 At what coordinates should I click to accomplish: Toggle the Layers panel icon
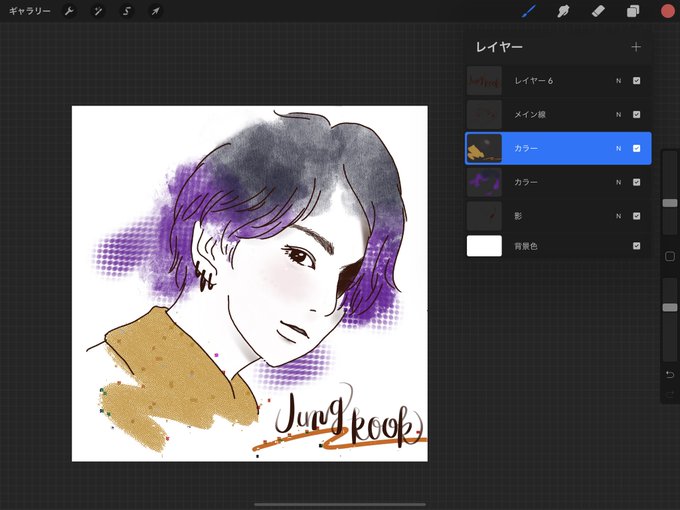coord(633,11)
